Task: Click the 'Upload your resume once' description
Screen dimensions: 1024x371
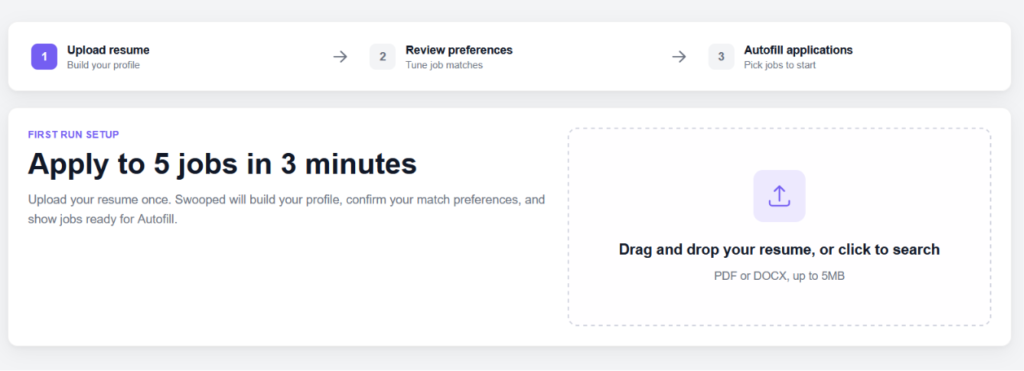Action: 286,209
